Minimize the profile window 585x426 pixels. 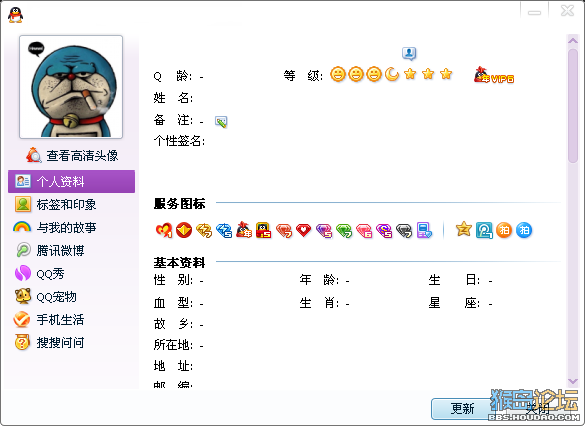(534, 12)
